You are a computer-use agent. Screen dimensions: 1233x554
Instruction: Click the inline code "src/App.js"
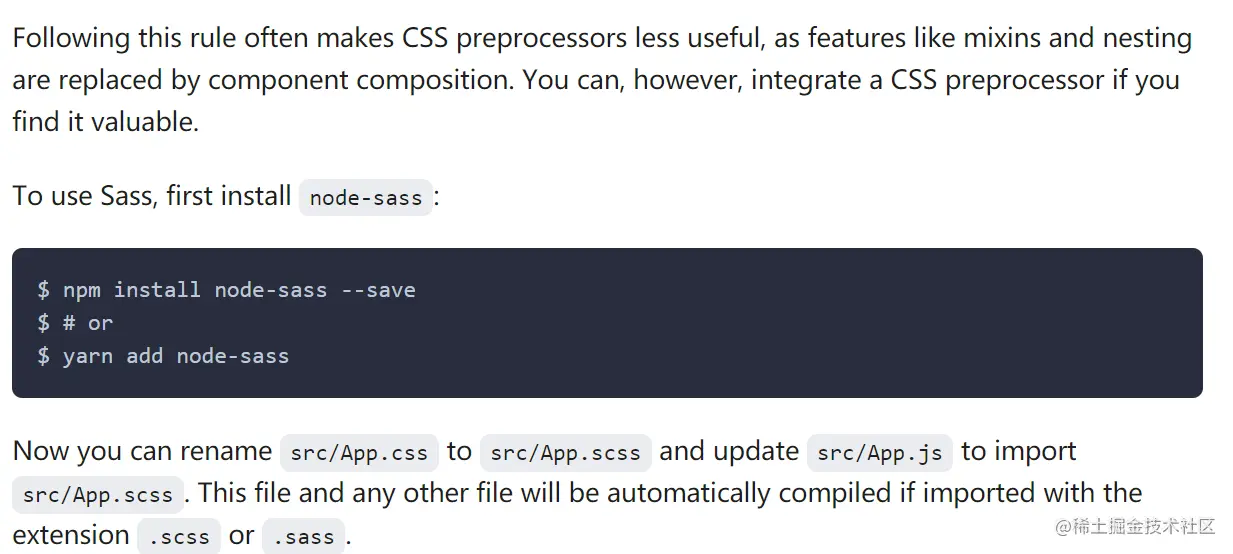coord(879,453)
